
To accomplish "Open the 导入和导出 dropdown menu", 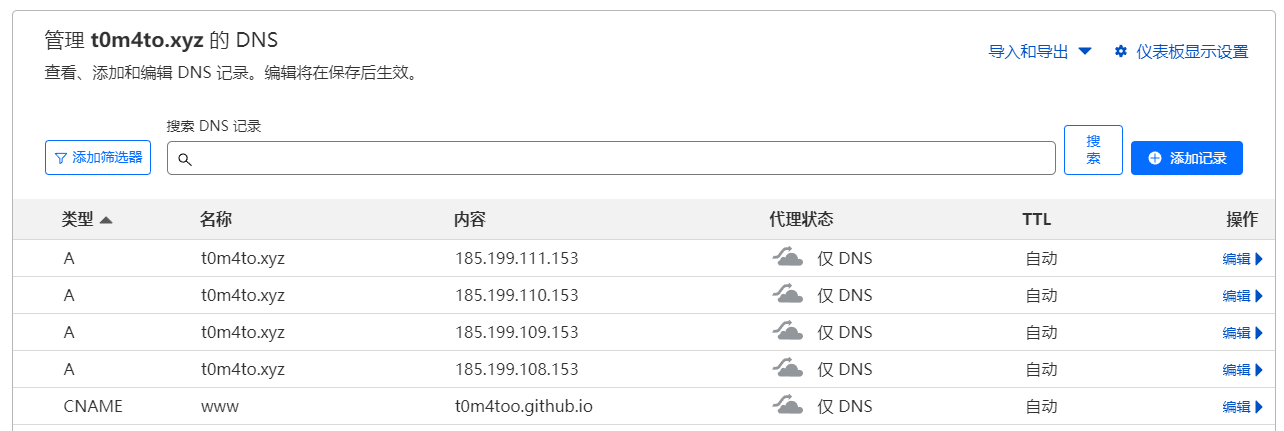I will (1039, 52).
